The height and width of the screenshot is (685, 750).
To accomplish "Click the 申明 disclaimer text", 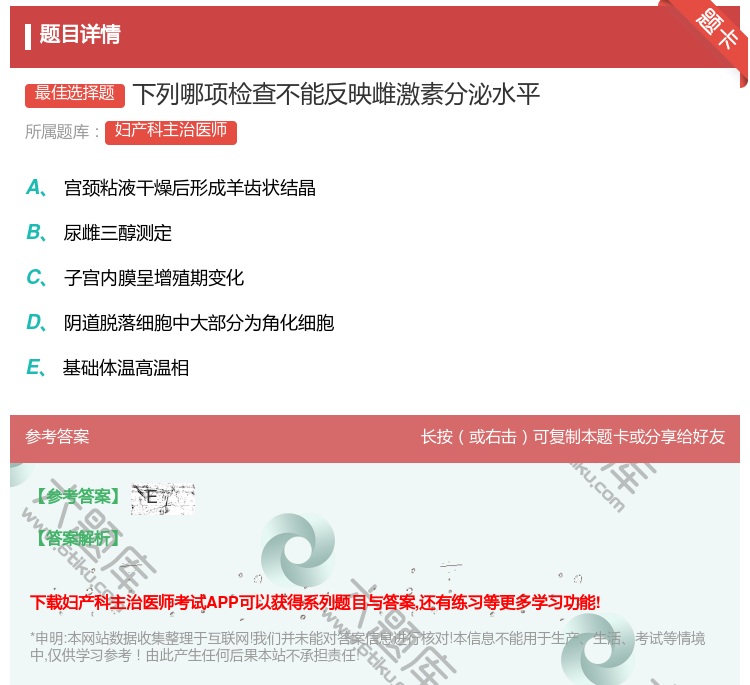I will click(367, 646).
